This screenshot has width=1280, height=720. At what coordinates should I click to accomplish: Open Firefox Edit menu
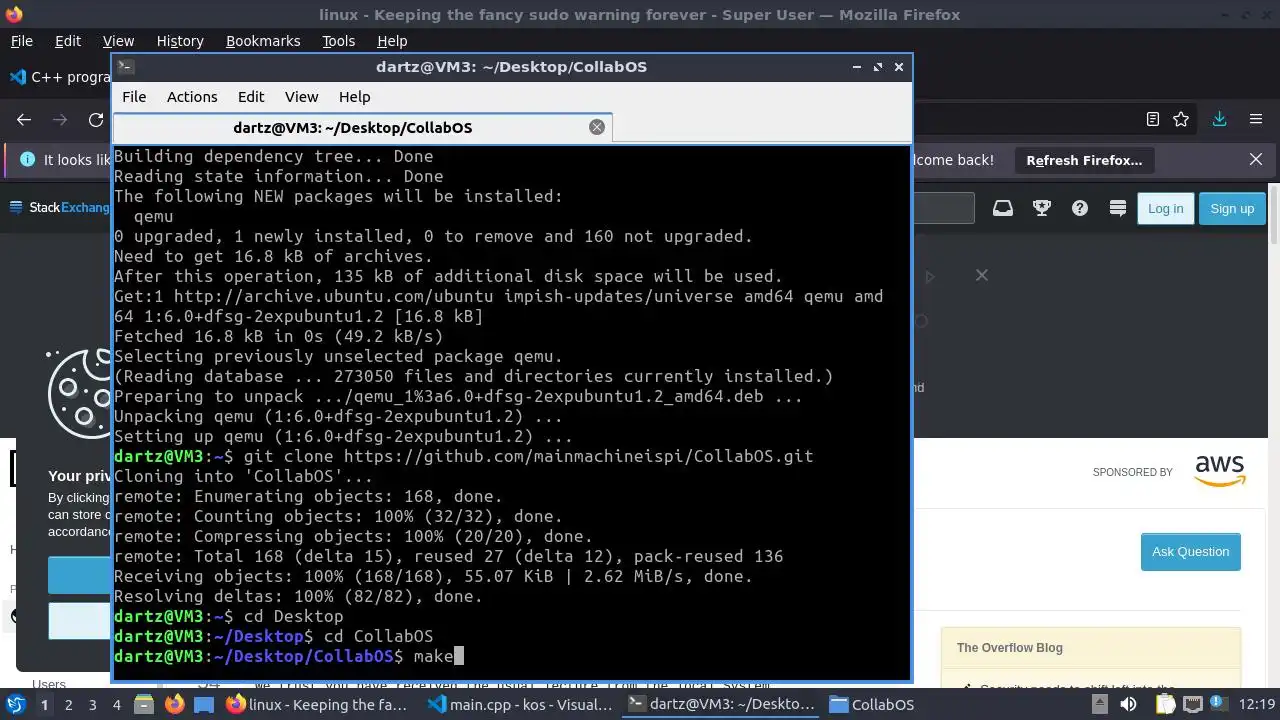point(68,41)
